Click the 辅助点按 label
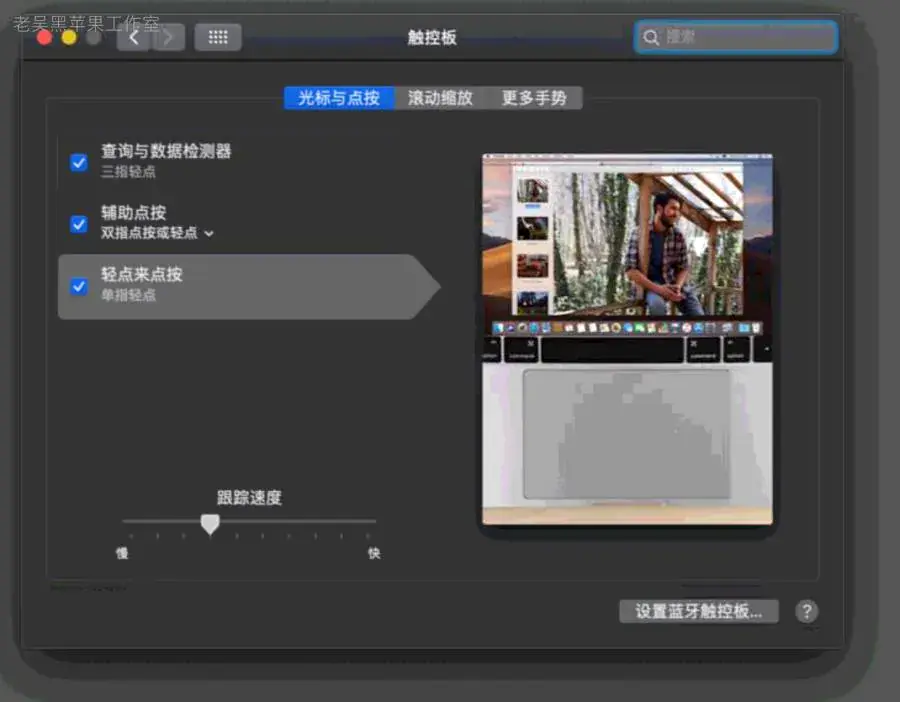 133,212
